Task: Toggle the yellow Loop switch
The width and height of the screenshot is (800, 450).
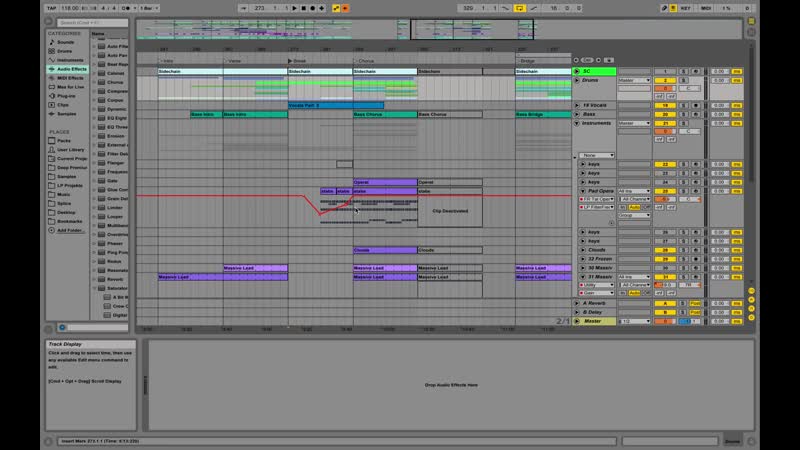Action: [x=519, y=8]
